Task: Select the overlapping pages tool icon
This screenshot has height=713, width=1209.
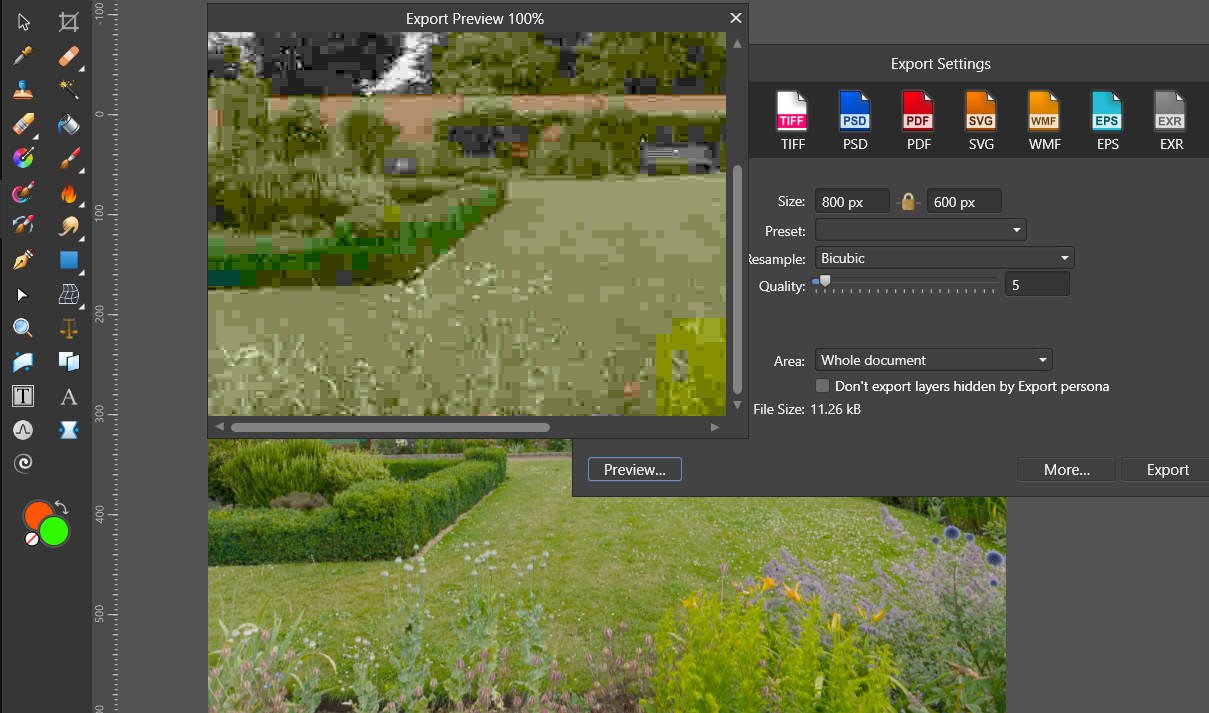Action: (69, 362)
